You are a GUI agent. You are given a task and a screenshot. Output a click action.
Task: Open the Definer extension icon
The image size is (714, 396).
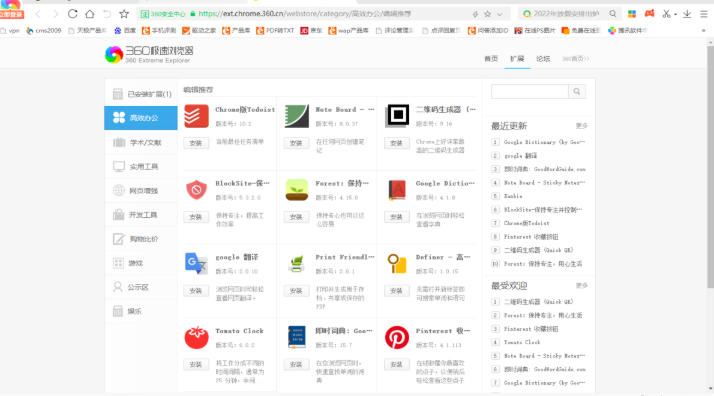point(397,264)
